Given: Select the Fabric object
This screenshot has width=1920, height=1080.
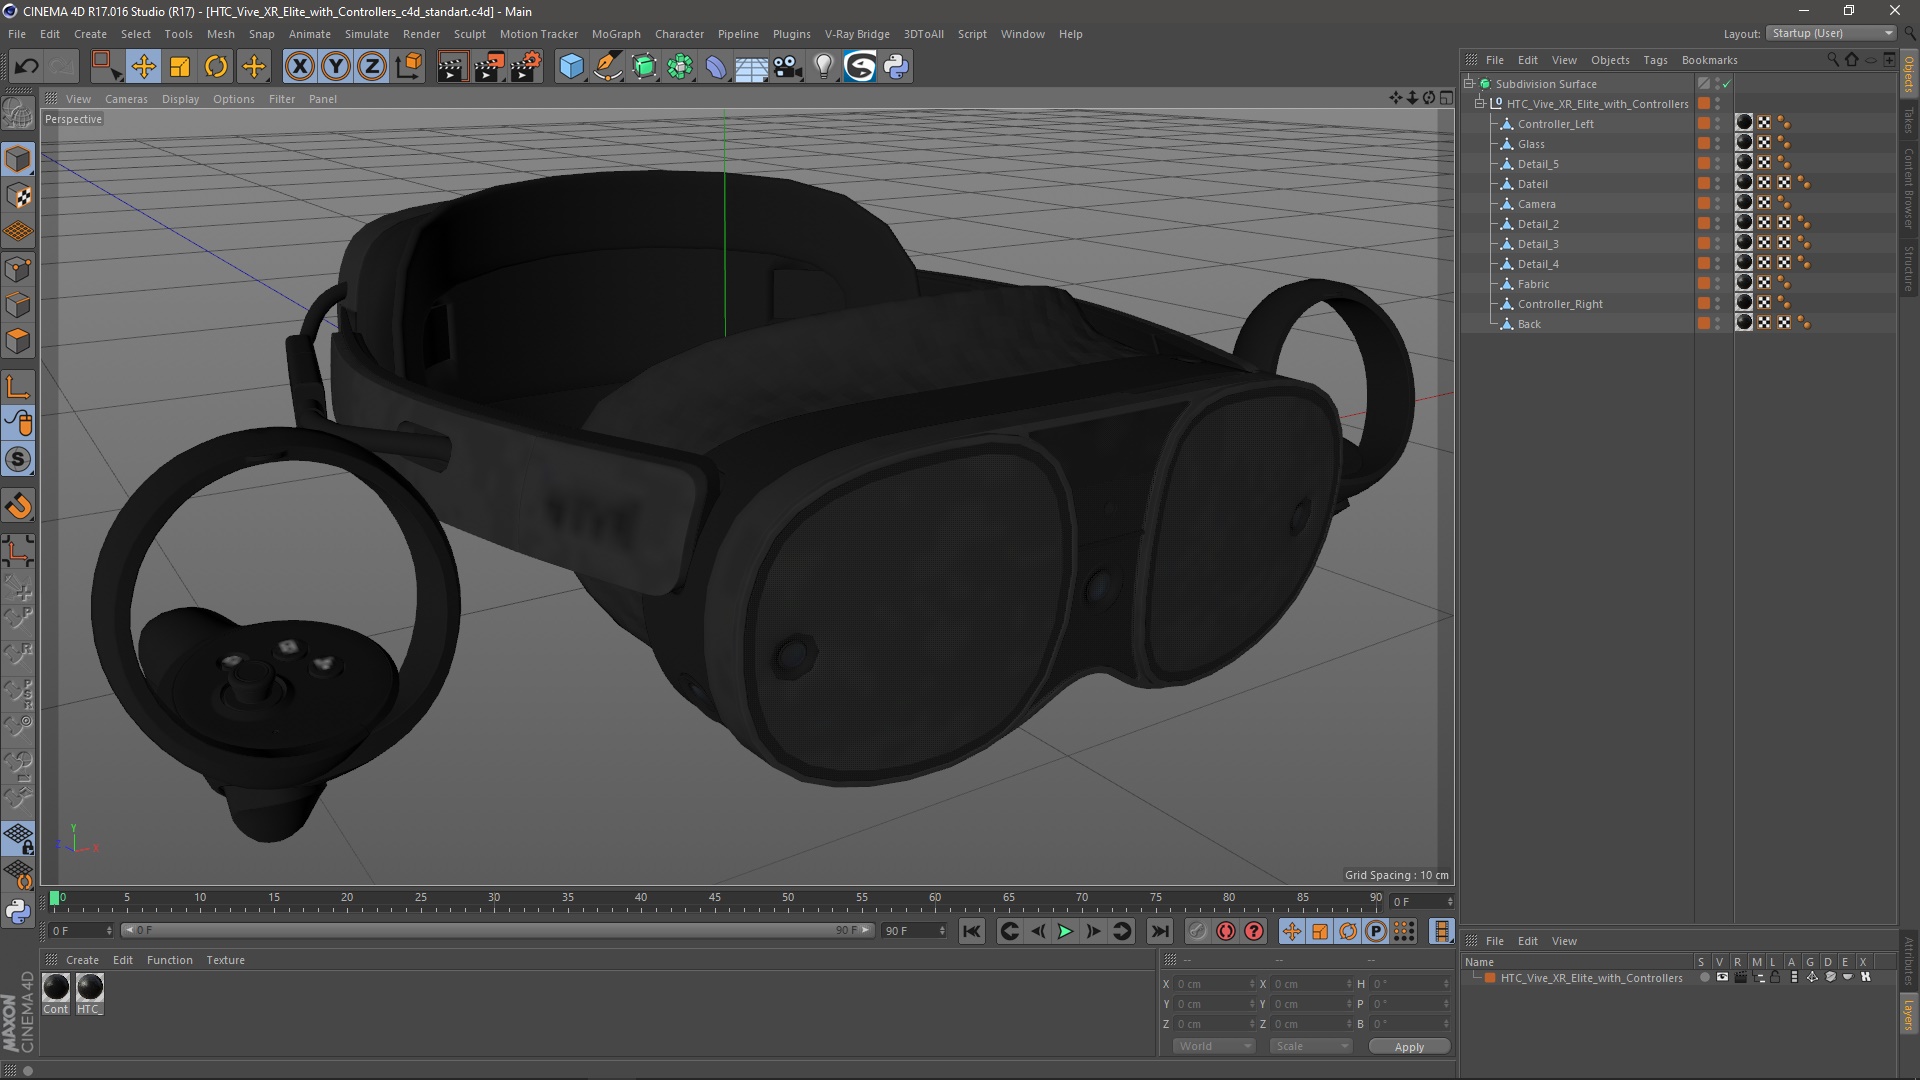Looking at the screenshot, I should click(x=1533, y=284).
